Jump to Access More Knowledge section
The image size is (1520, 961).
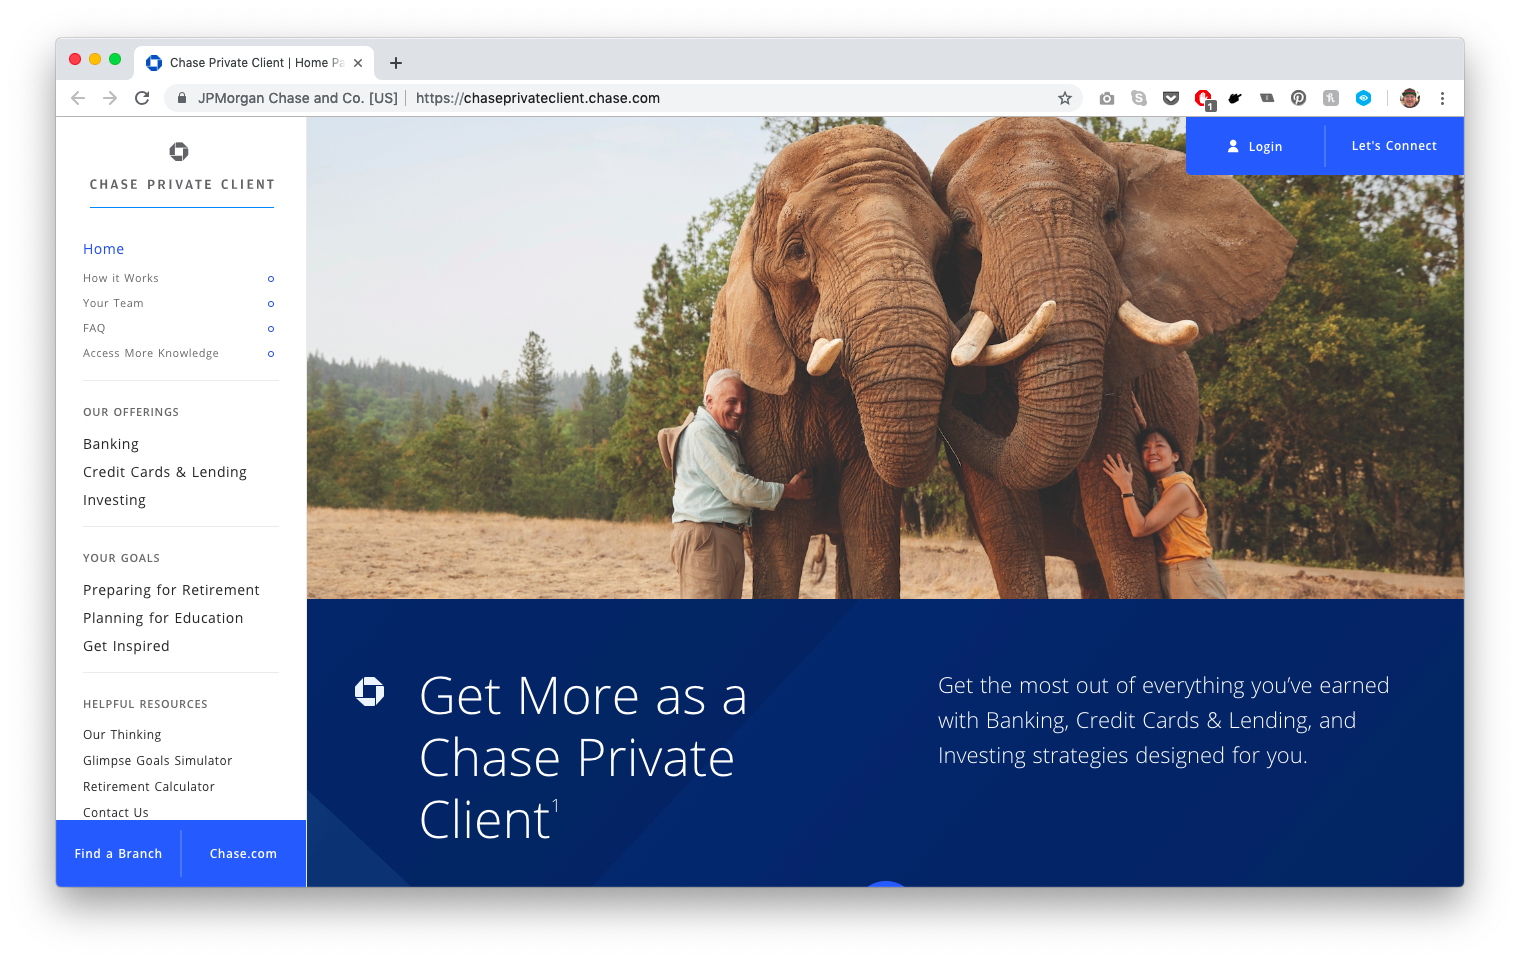click(x=151, y=353)
